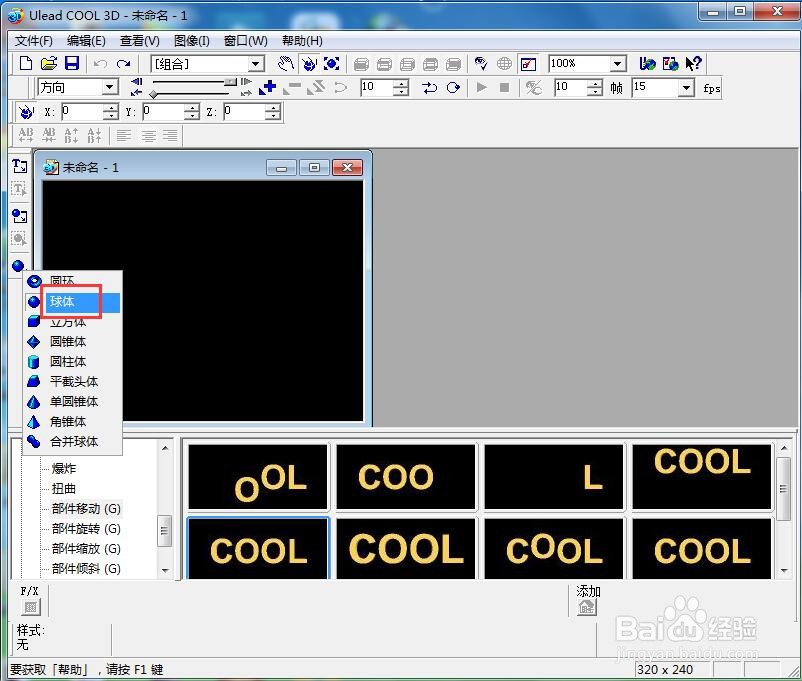Undo the last action

[x=100, y=63]
